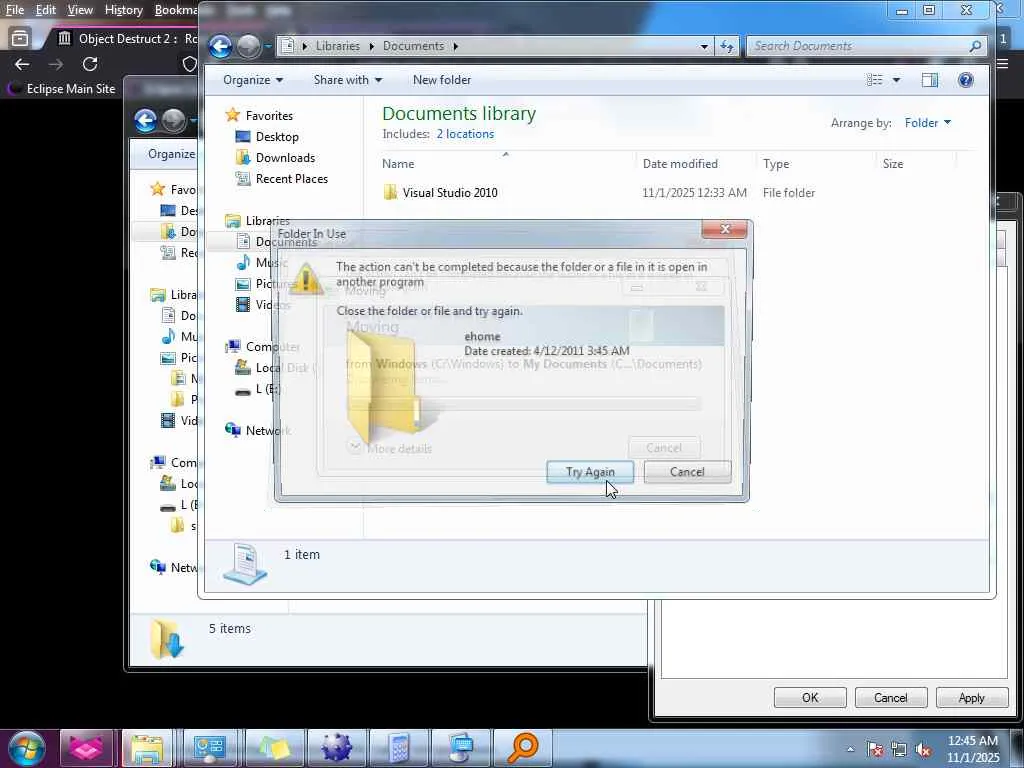Select the Local Disk drive icon
The width and height of the screenshot is (1024, 768).
point(243,367)
